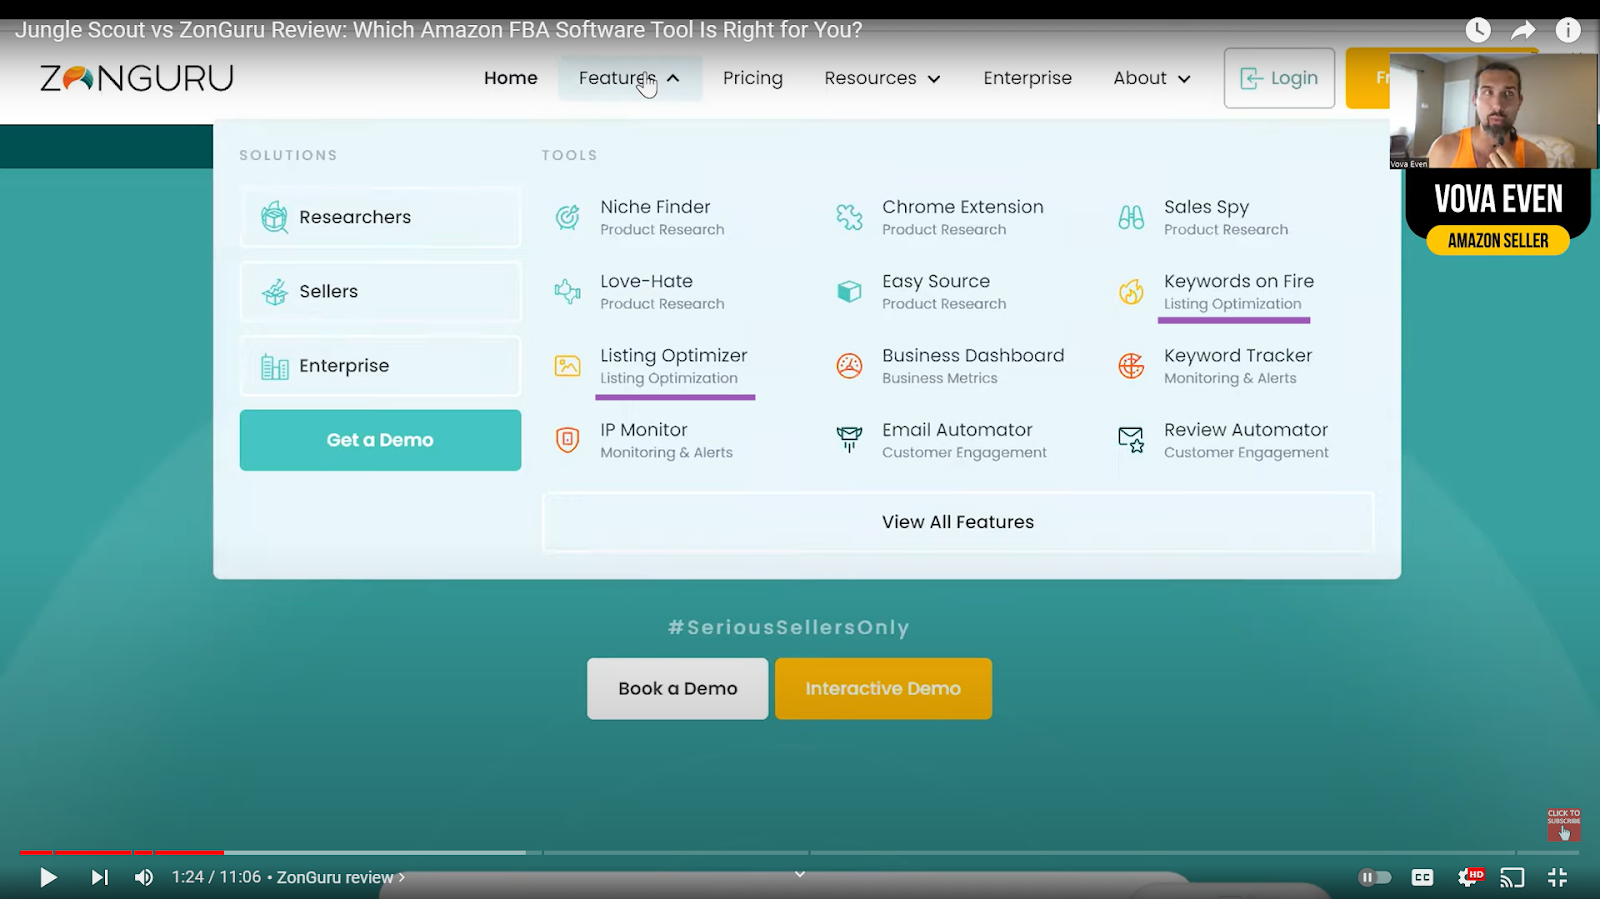Click the ZonGuru logo
Screen dimensions: 1600x899
[137, 78]
